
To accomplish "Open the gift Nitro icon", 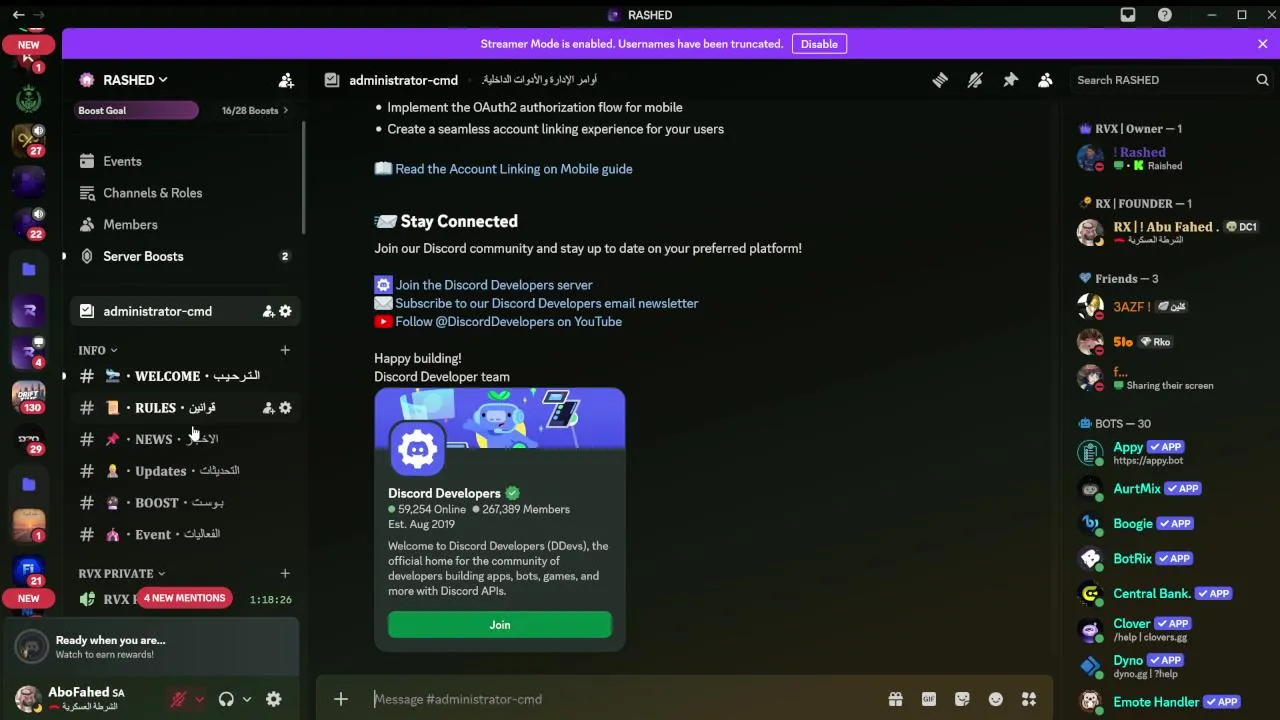I will pyautogui.click(x=895, y=699).
